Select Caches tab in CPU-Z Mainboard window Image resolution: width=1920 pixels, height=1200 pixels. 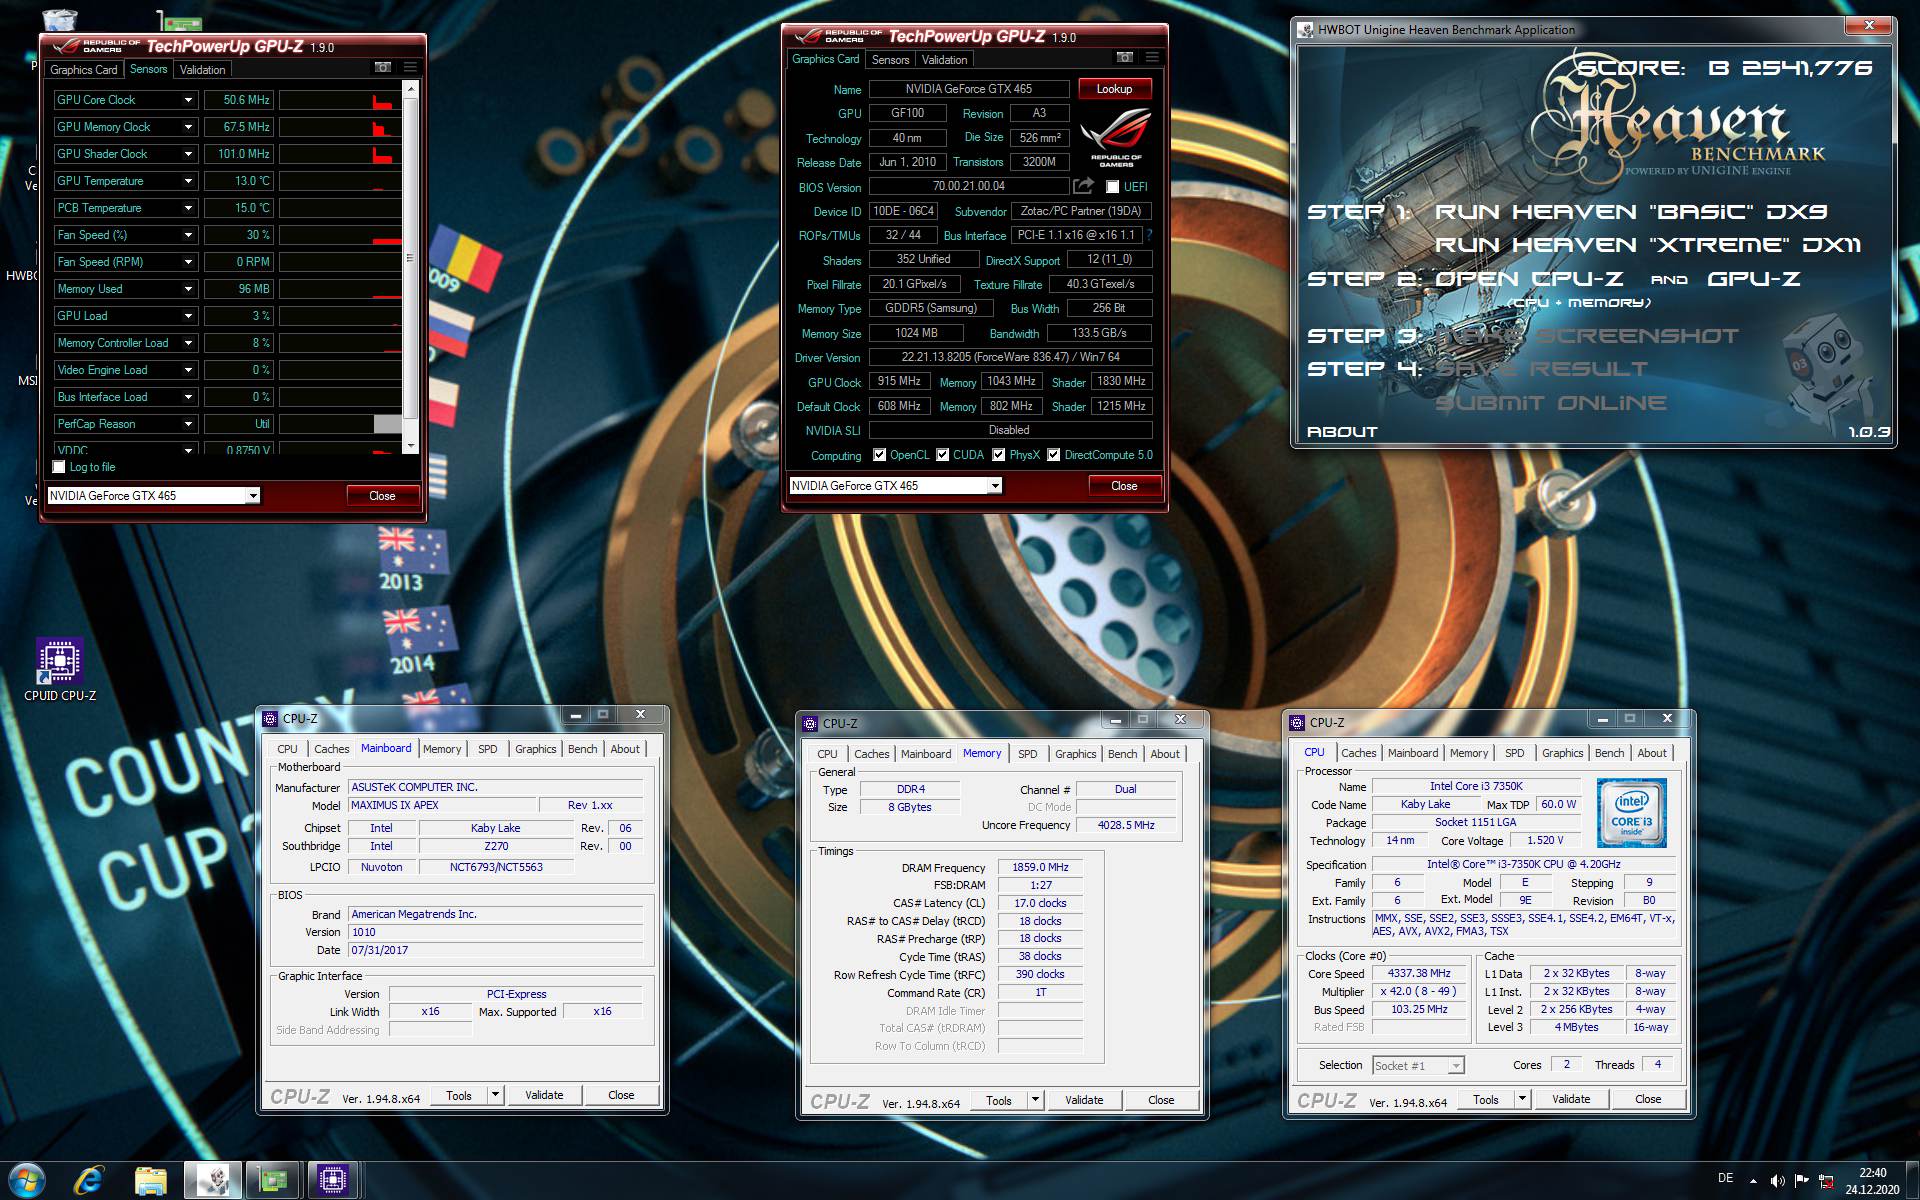(331, 749)
